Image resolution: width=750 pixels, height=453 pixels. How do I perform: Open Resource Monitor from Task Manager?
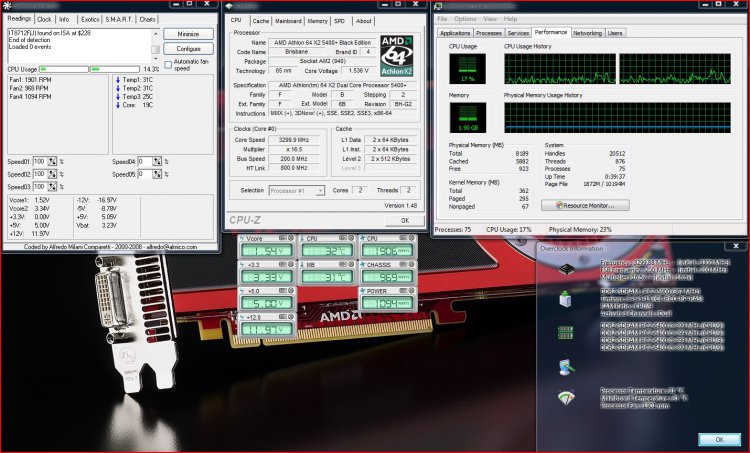(x=585, y=205)
